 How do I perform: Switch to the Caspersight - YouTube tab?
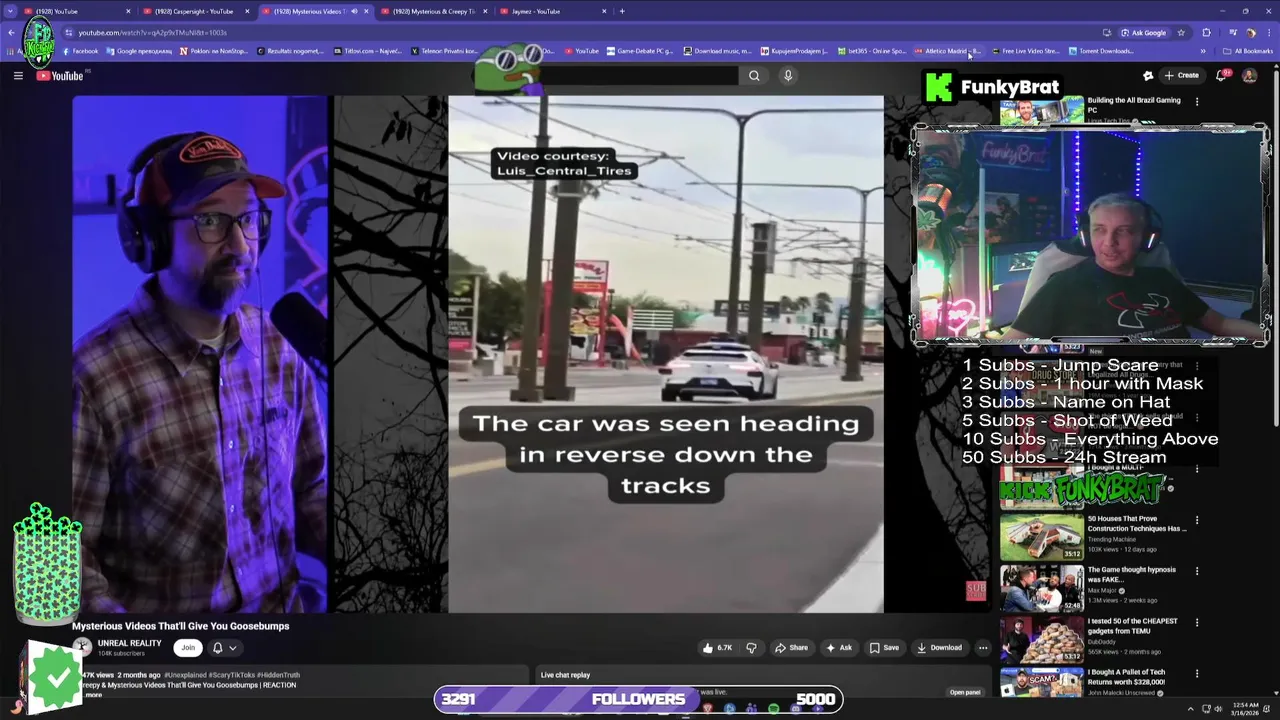click(196, 11)
